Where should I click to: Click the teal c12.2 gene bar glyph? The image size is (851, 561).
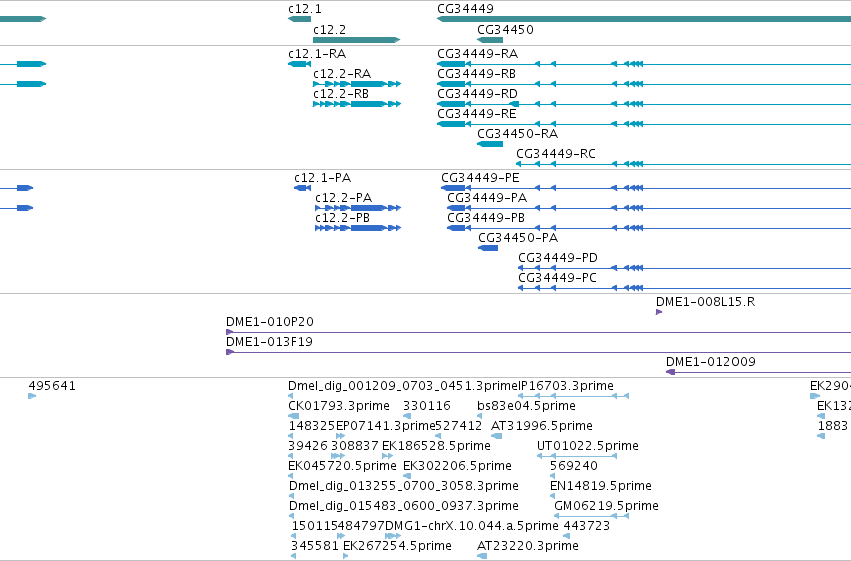pos(357,40)
